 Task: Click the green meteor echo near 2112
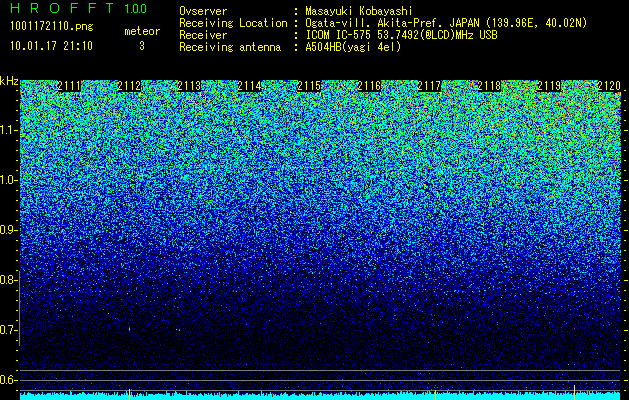click(130, 329)
